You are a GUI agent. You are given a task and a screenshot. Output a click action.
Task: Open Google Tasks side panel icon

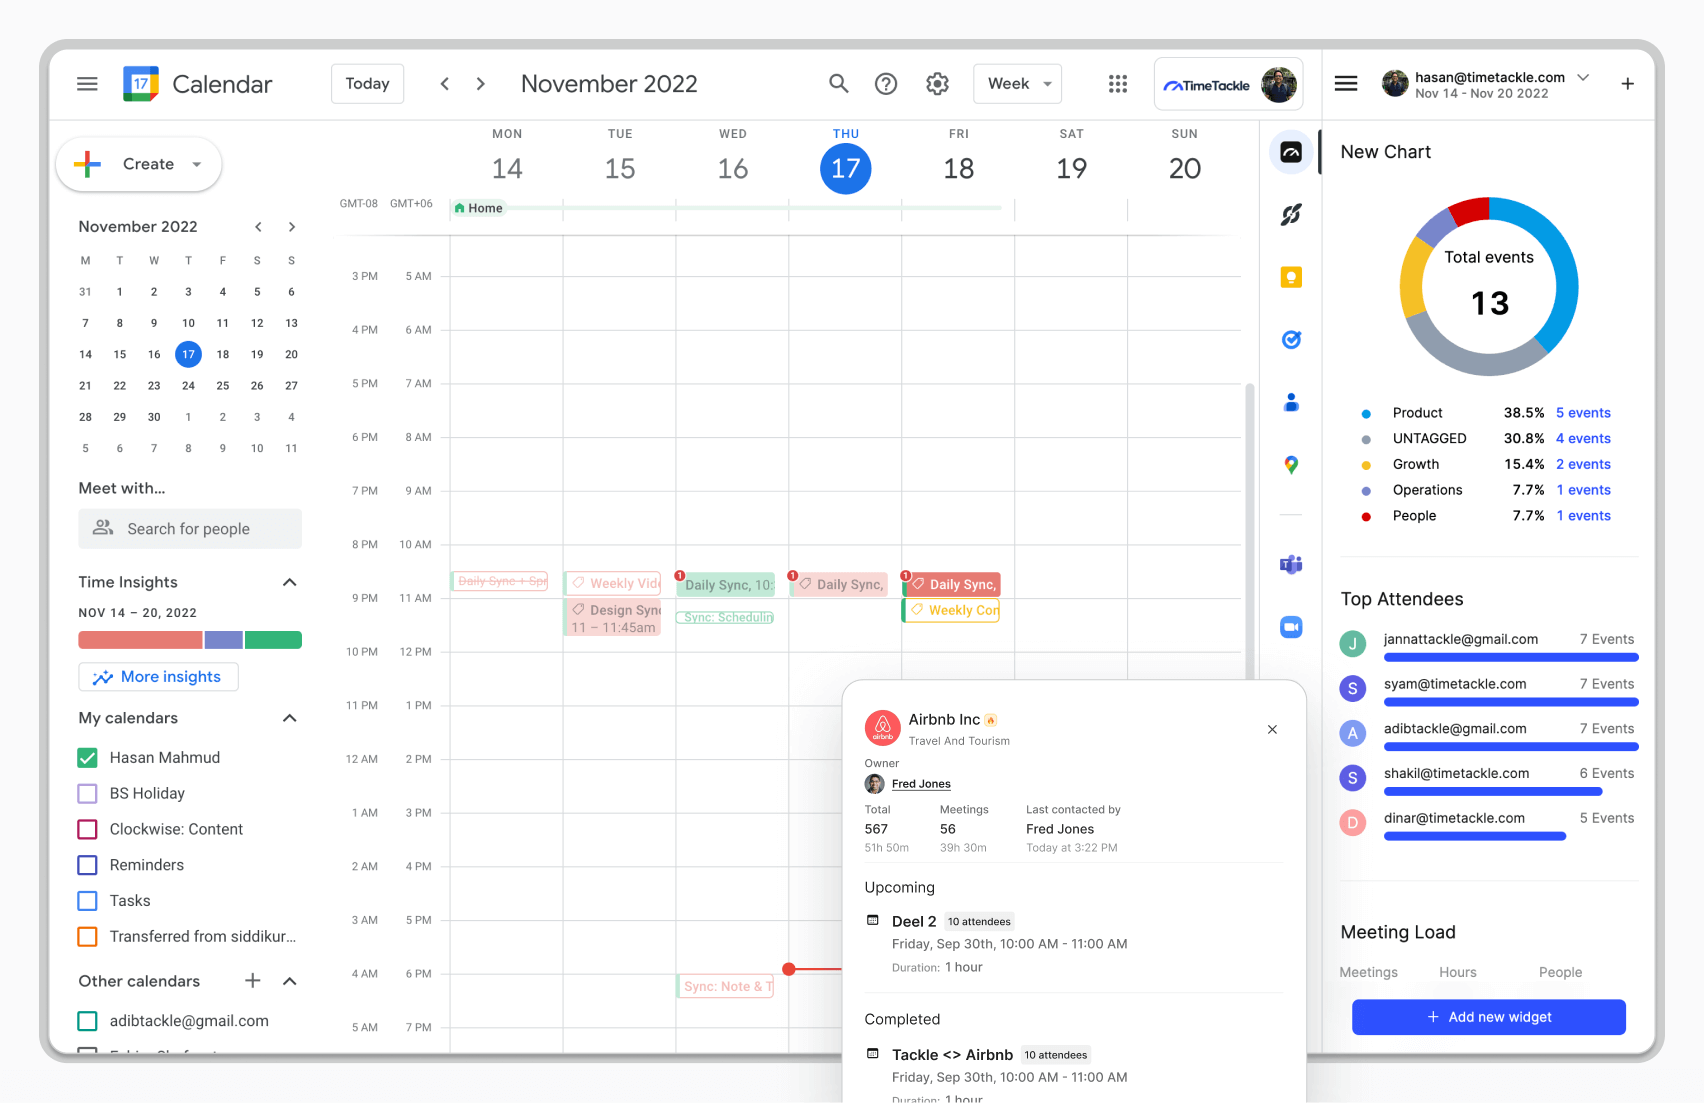[1291, 340]
